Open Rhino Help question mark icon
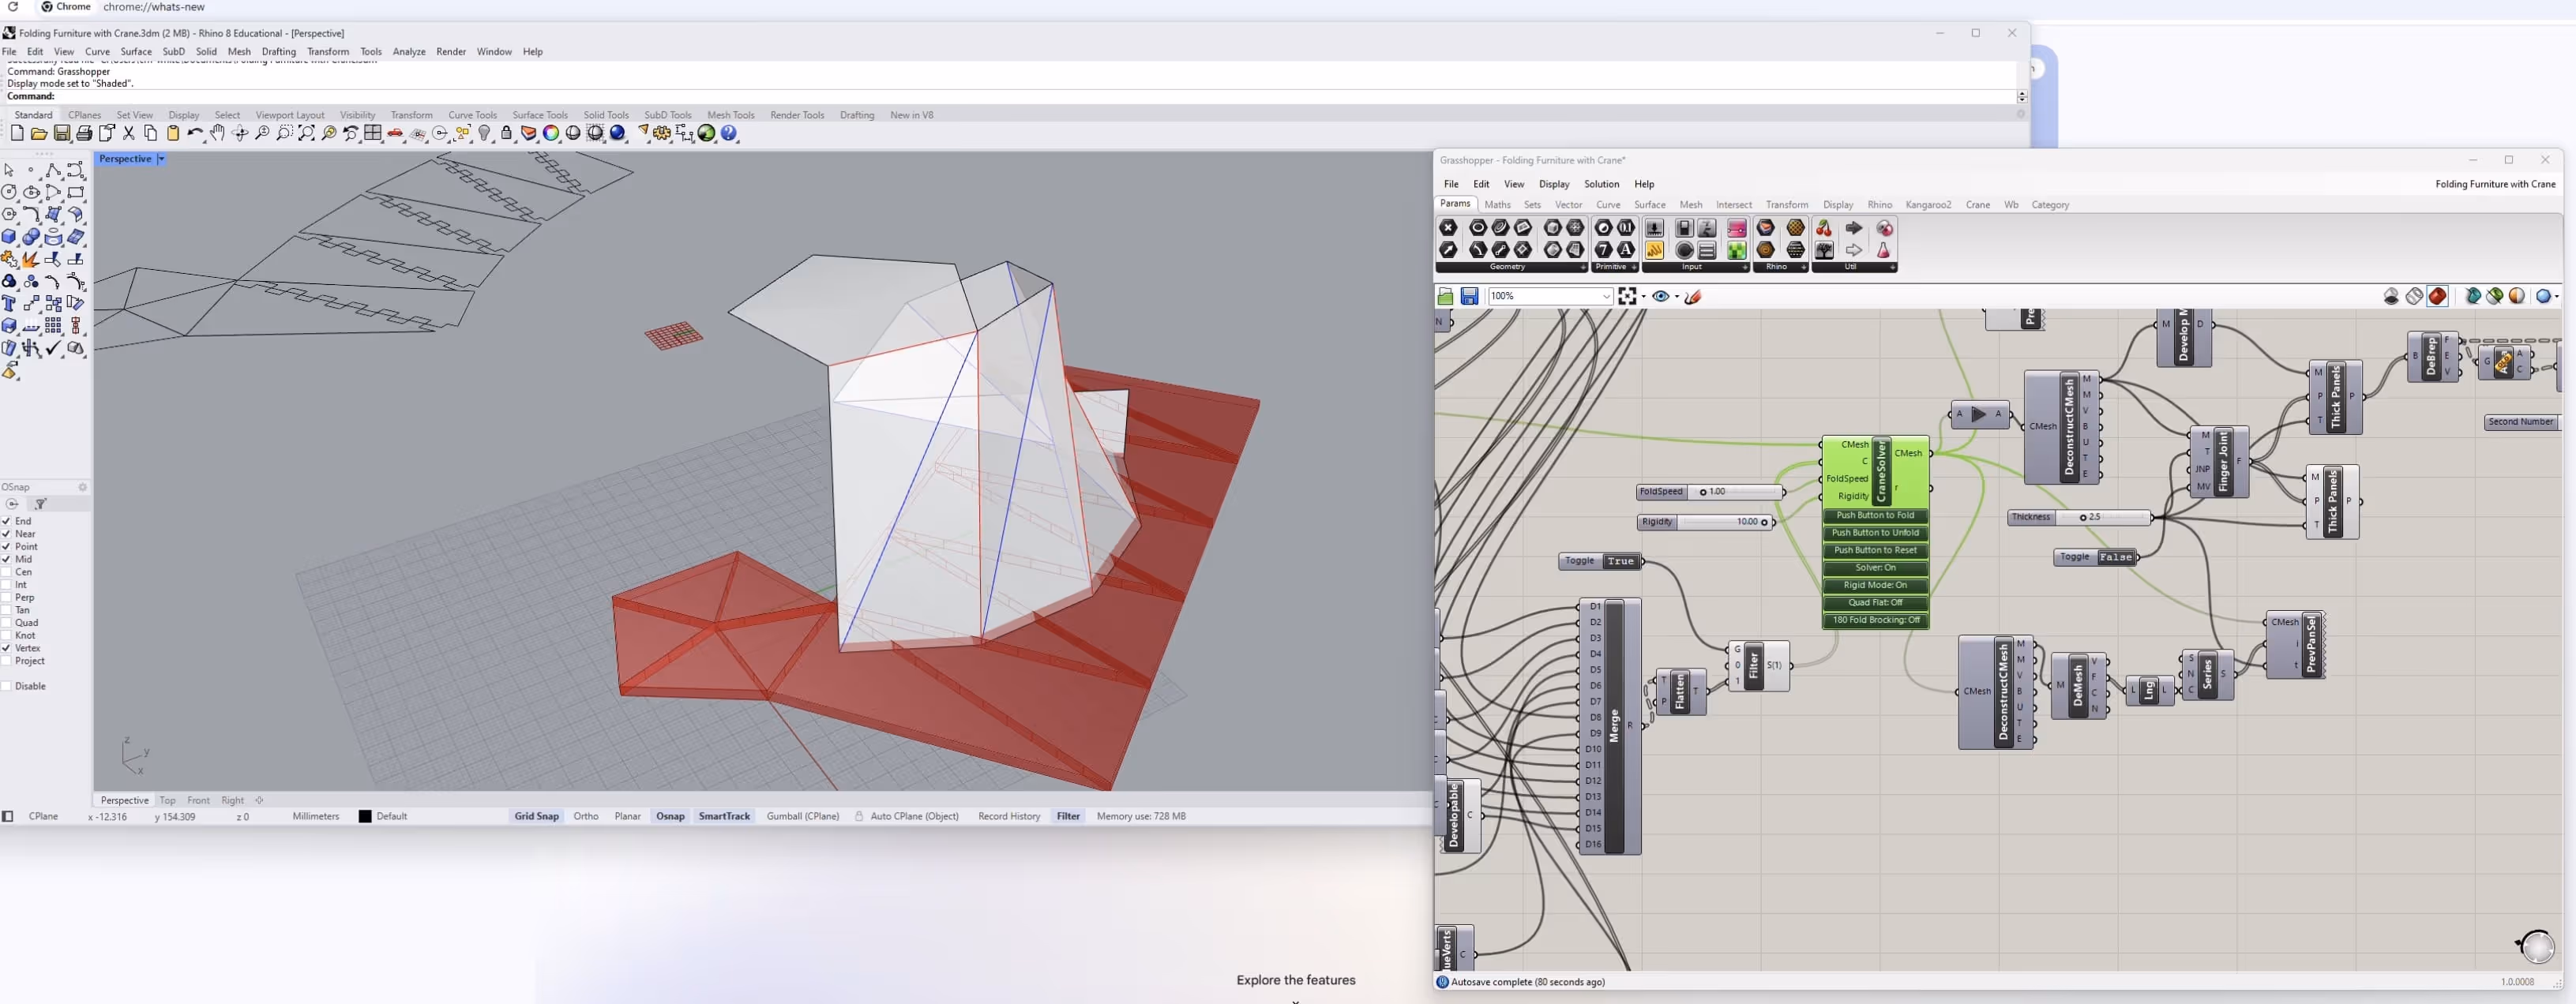The width and height of the screenshot is (2576, 1004). [x=729, y=134]
